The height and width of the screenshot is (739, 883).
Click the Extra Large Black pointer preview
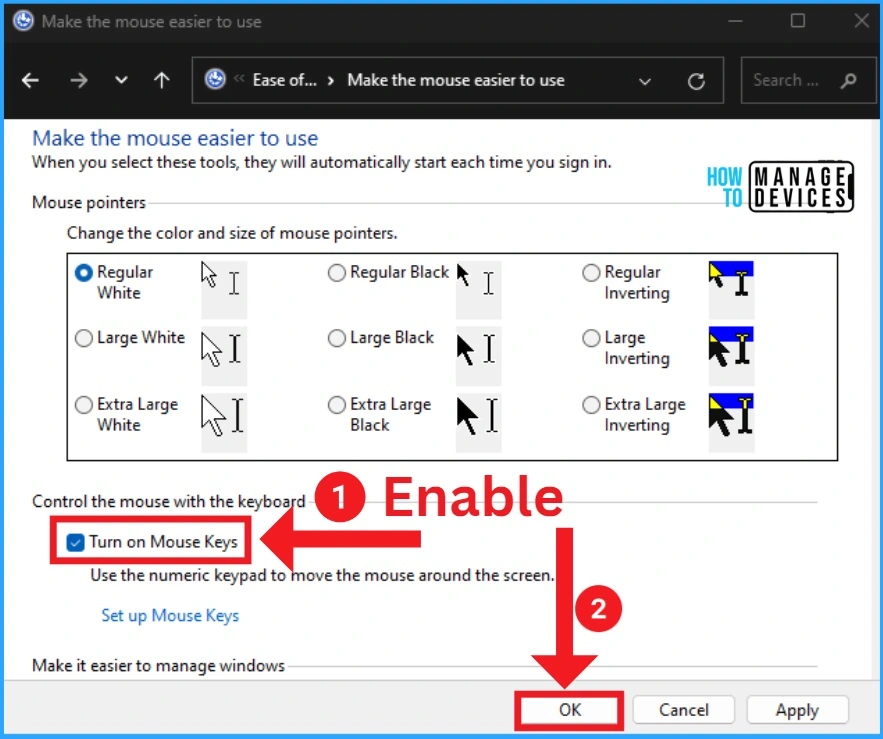pyautogui.click(x=478, y=422)
